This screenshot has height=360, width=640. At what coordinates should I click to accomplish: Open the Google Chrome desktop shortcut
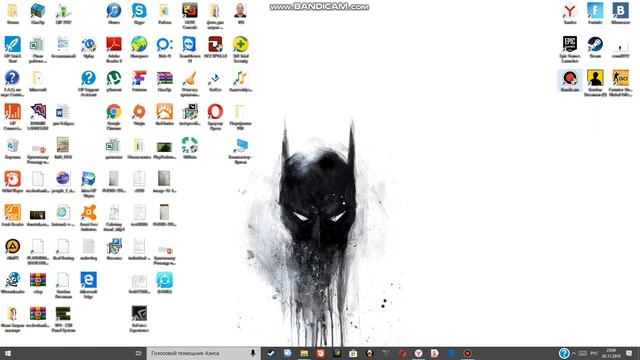click(x=113, y=111)
